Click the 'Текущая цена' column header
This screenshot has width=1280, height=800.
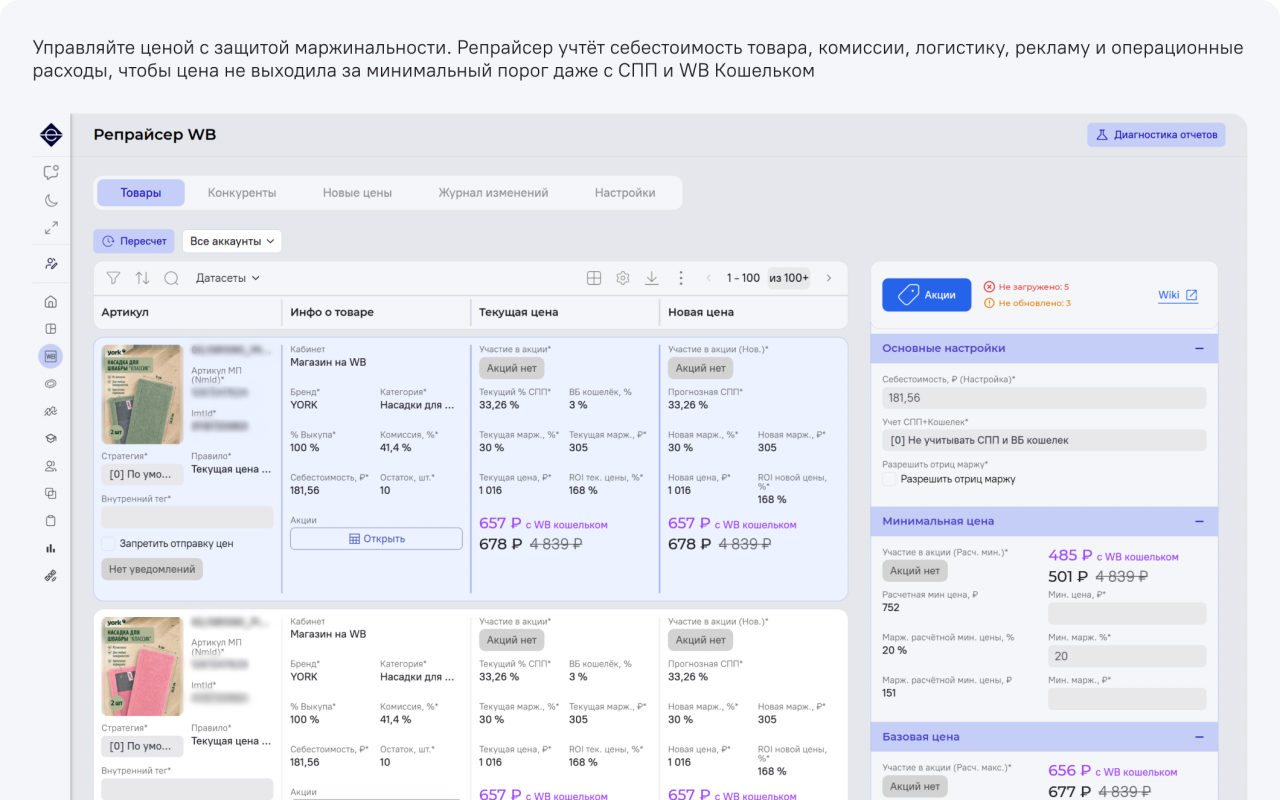[519, 312]
